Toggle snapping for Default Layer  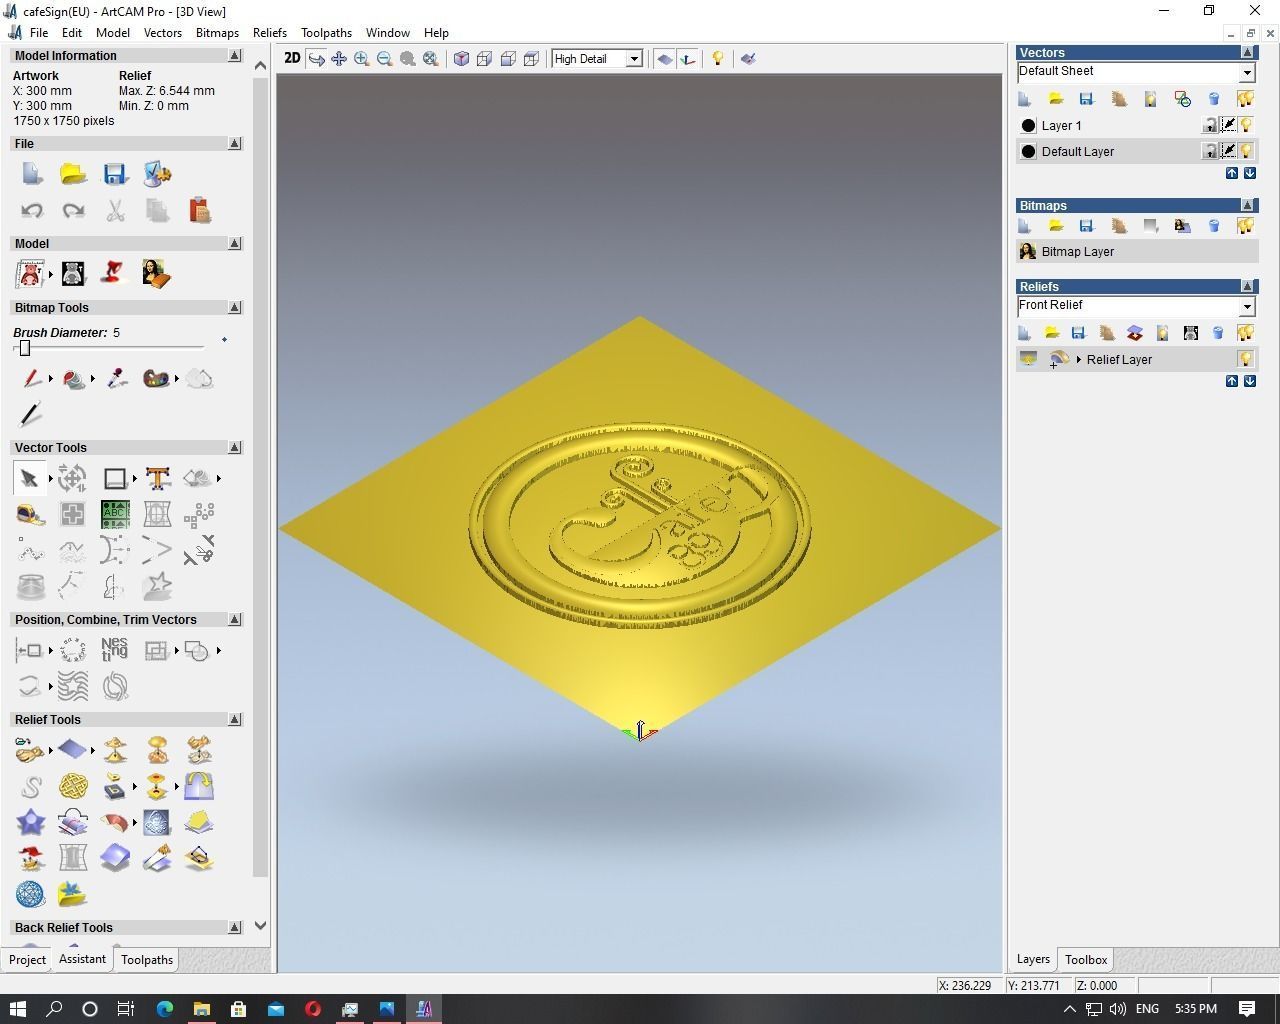pos(1228,151)
